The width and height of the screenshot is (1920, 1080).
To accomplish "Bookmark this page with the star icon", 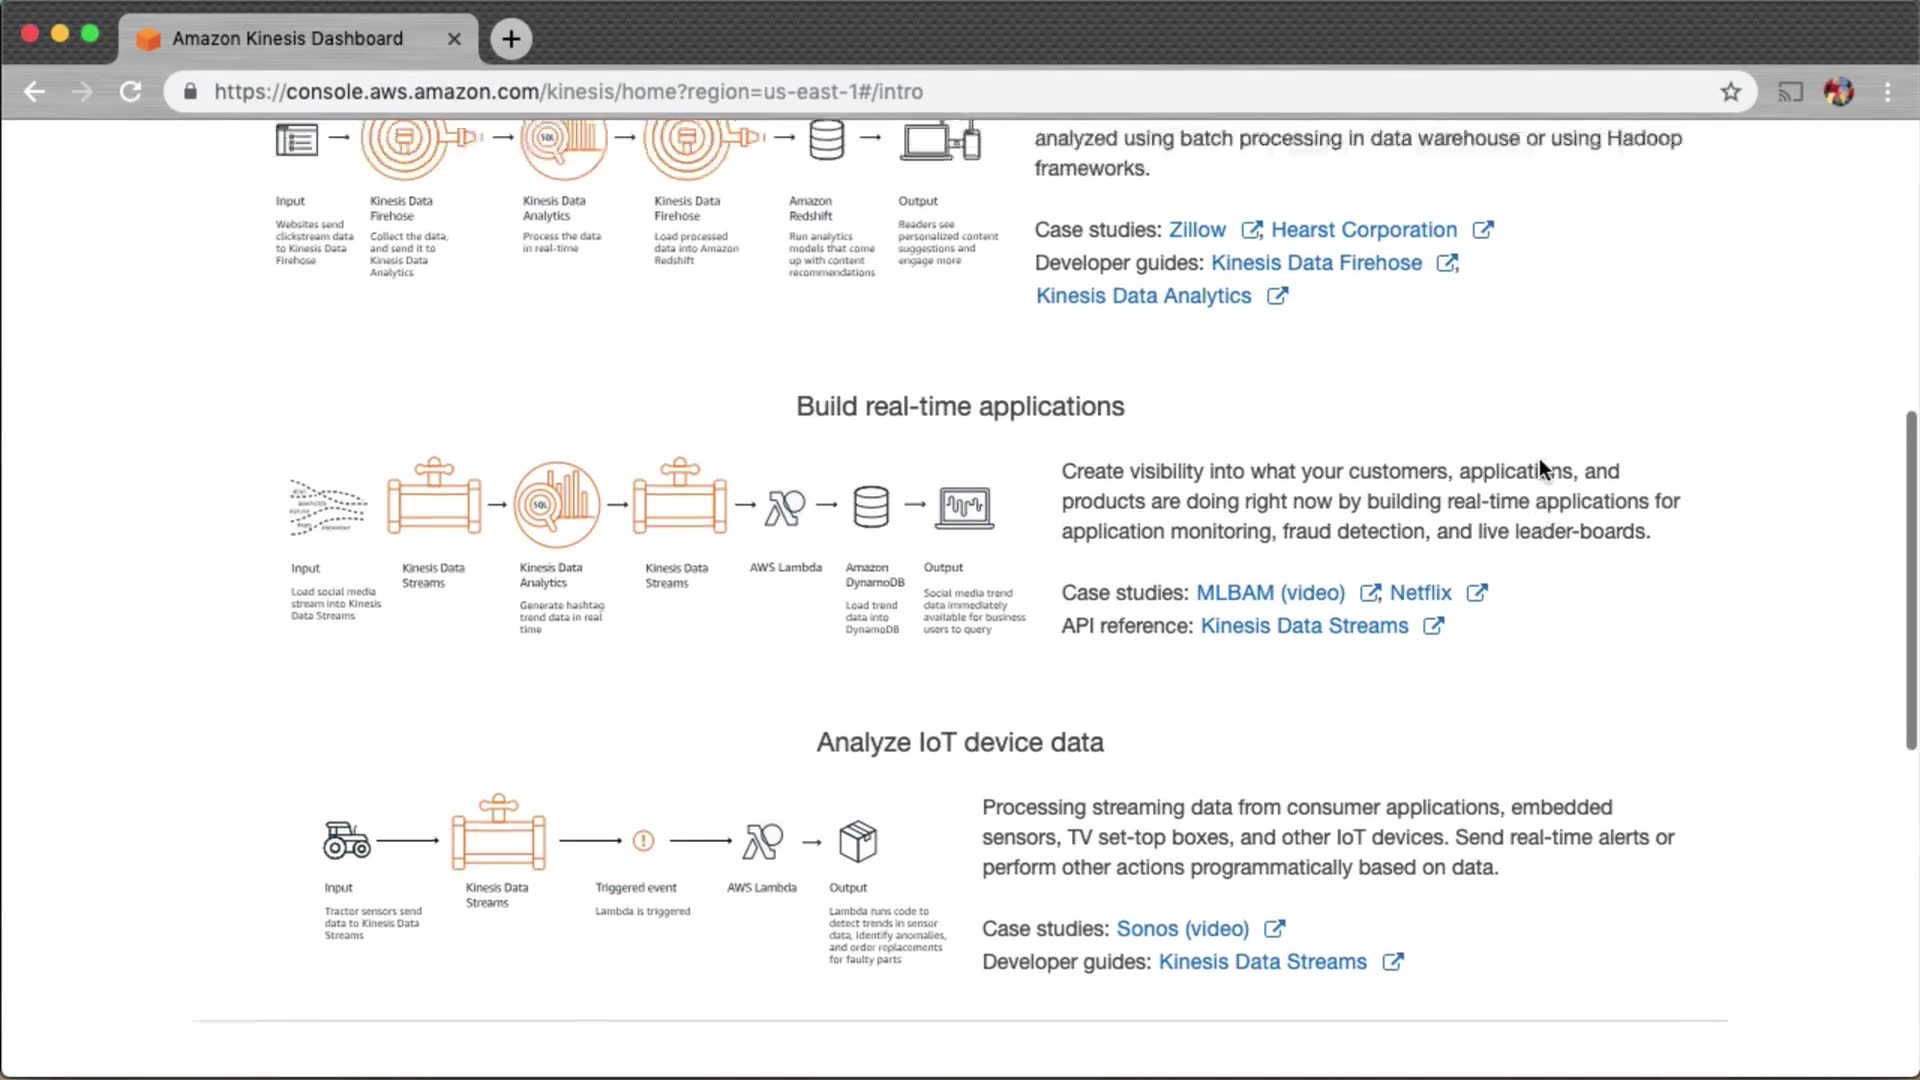I will click(1731, 92).
